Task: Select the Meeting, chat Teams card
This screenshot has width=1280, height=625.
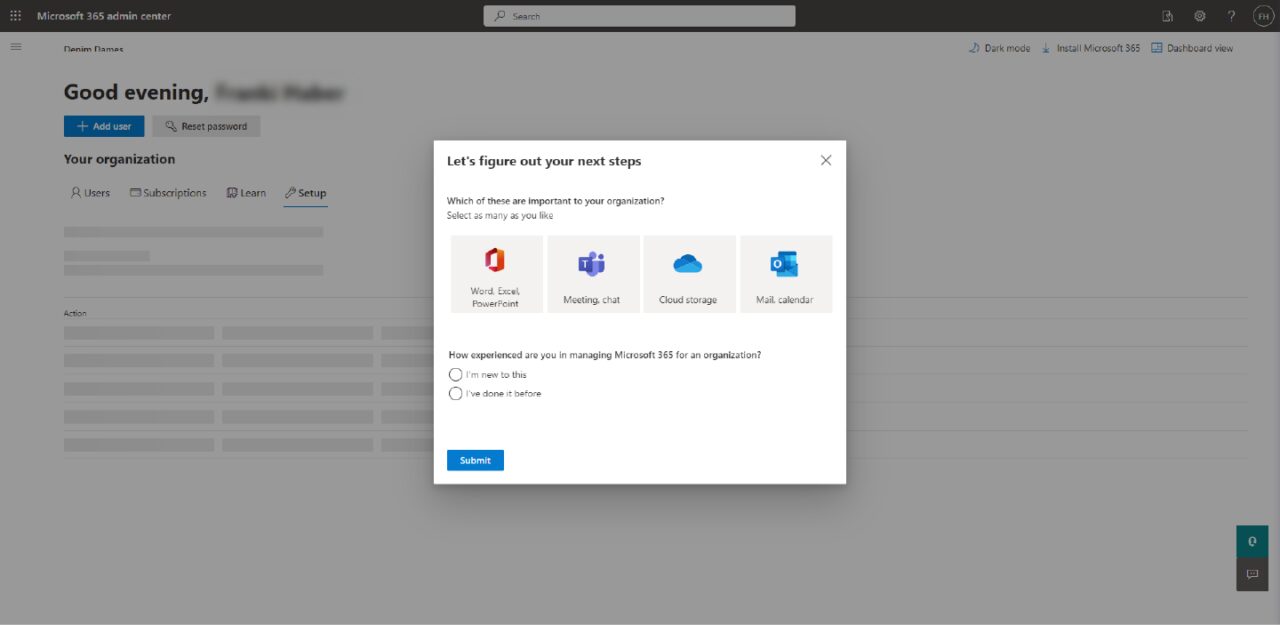Action: tap(593, 272)
